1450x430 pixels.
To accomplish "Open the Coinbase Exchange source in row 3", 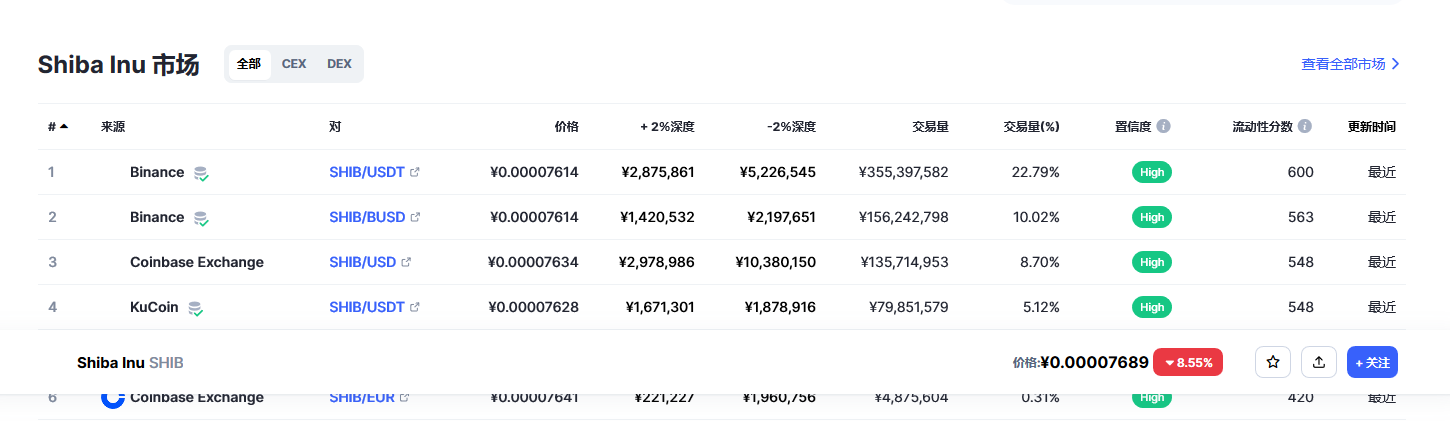I will click(x=197, y=262).
